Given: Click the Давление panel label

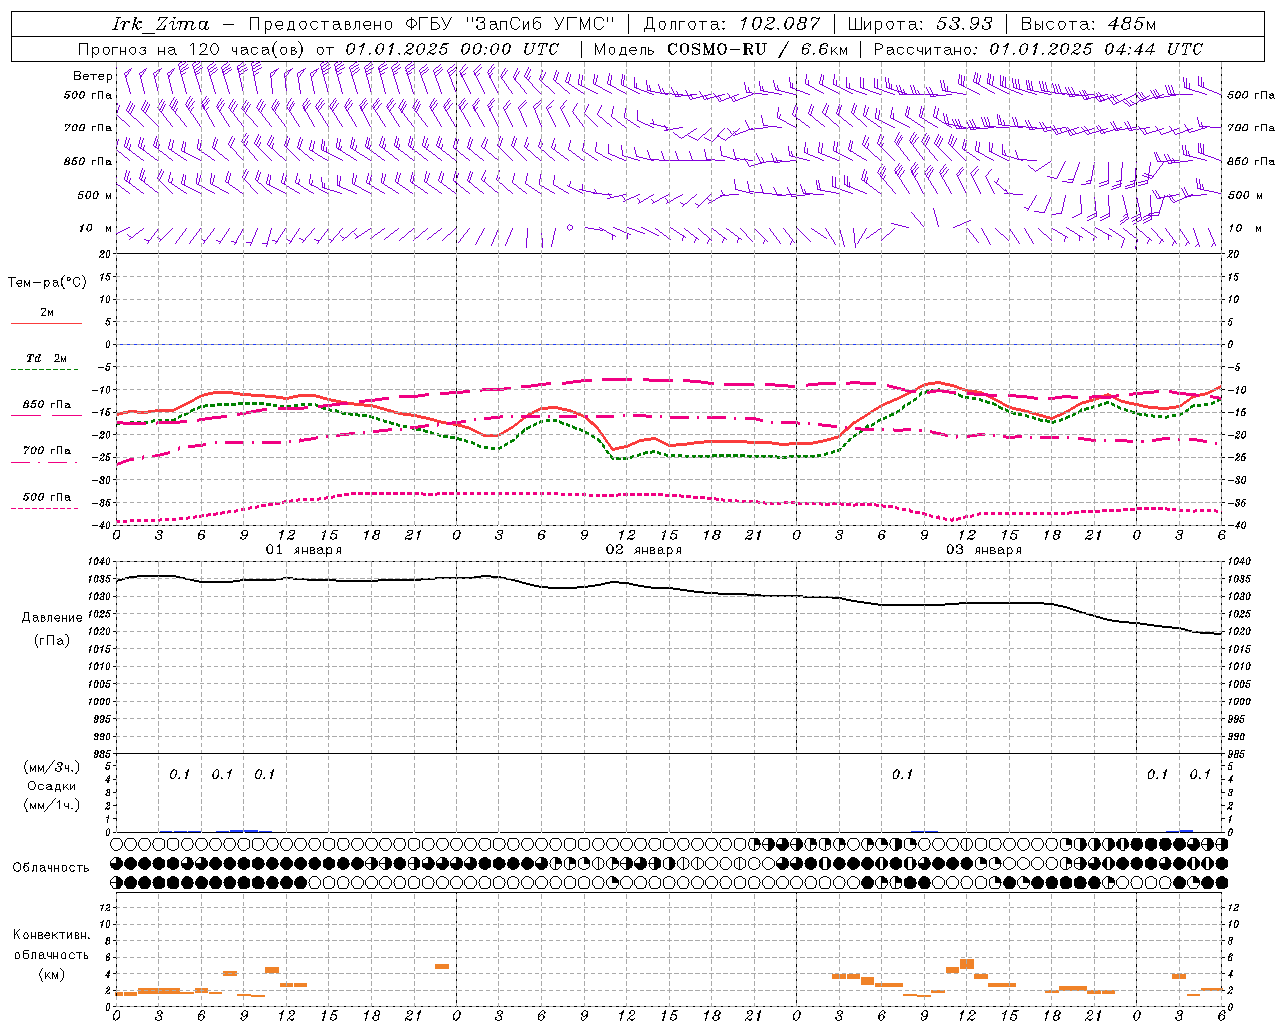Looking at the screenshot, I should [52, 618].
